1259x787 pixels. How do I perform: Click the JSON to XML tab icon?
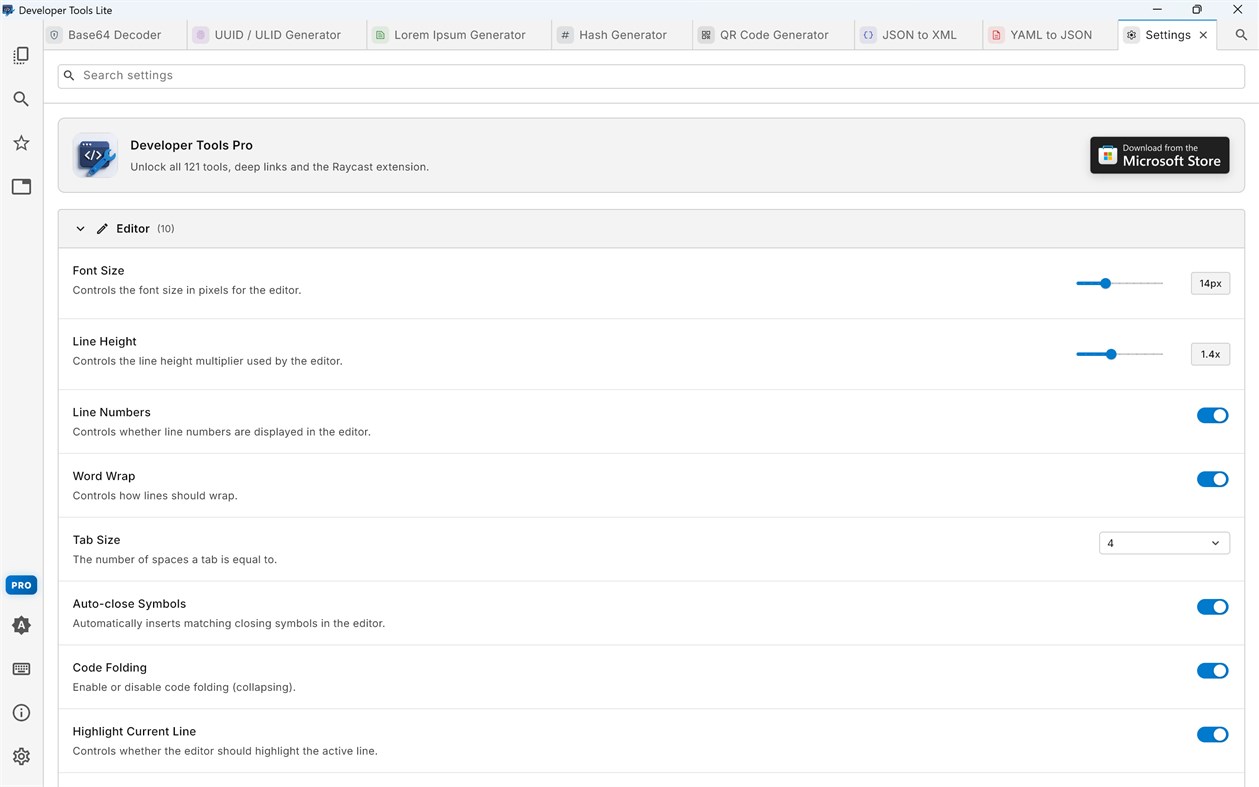click(868, 35)
